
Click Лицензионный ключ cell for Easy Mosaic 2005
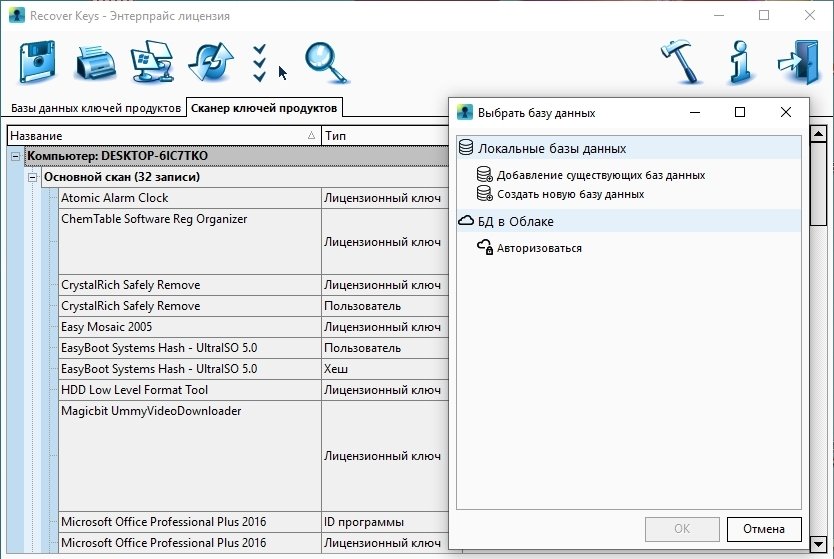[x=385, y=327]
